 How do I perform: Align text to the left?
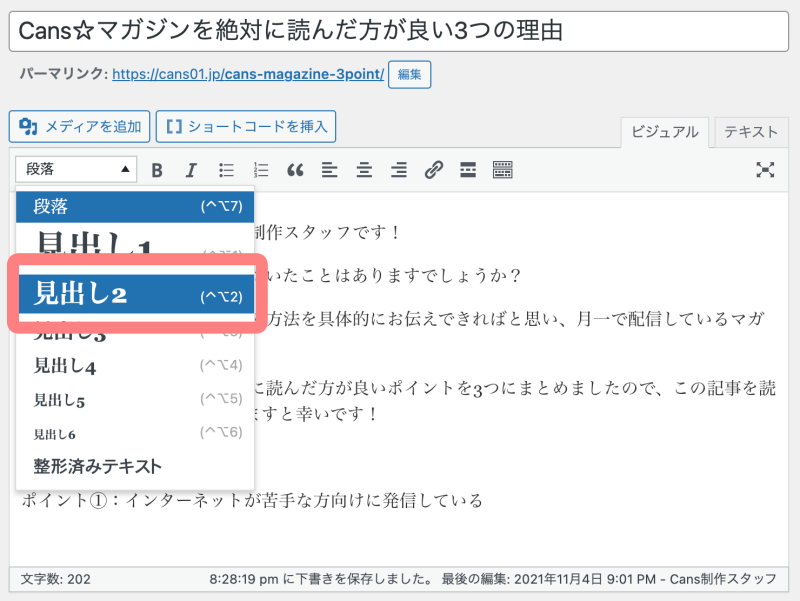329,170
